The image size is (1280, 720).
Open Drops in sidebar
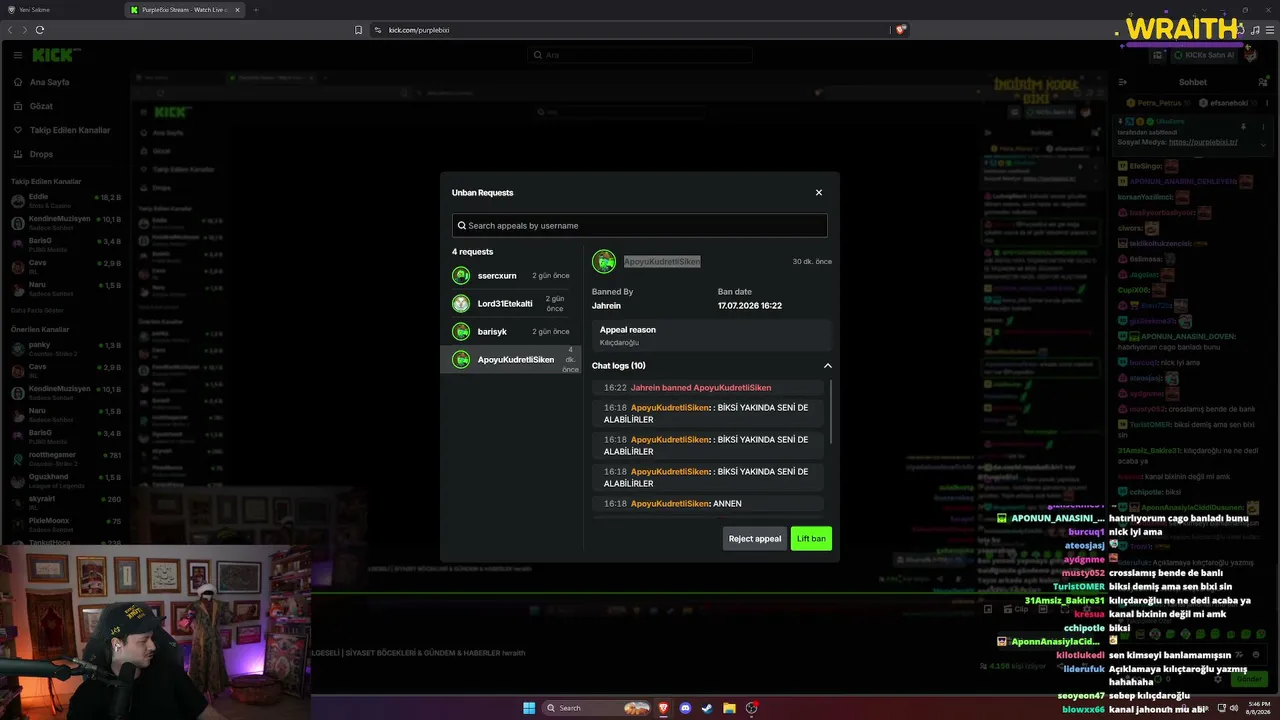(41, 154)
